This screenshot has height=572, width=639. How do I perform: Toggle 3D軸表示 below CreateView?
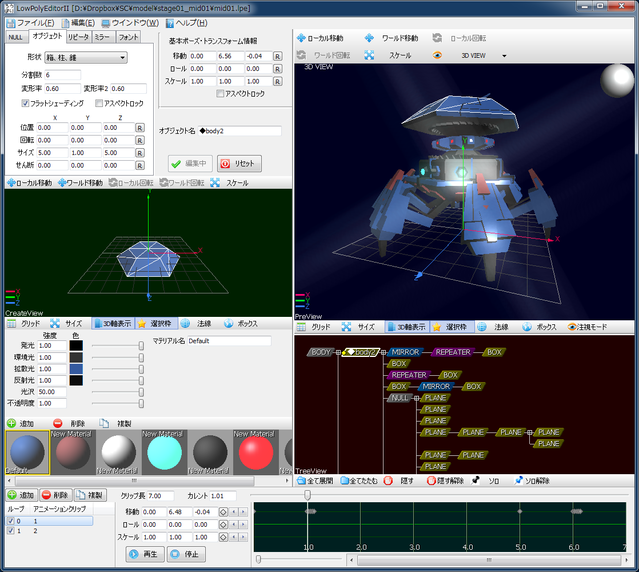tap(113, 324)
